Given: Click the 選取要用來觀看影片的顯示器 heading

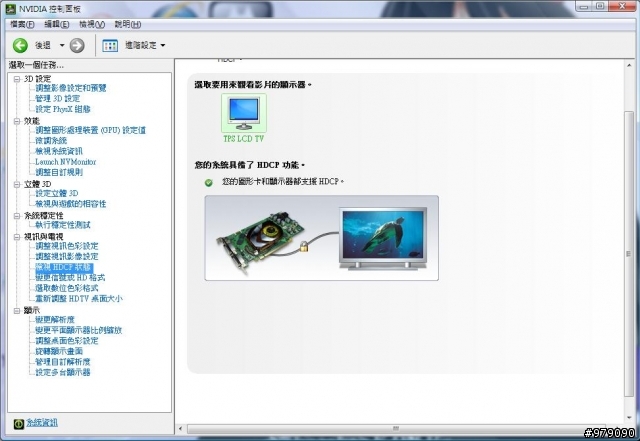Looking at the screenshot, I should click(253, 85).
